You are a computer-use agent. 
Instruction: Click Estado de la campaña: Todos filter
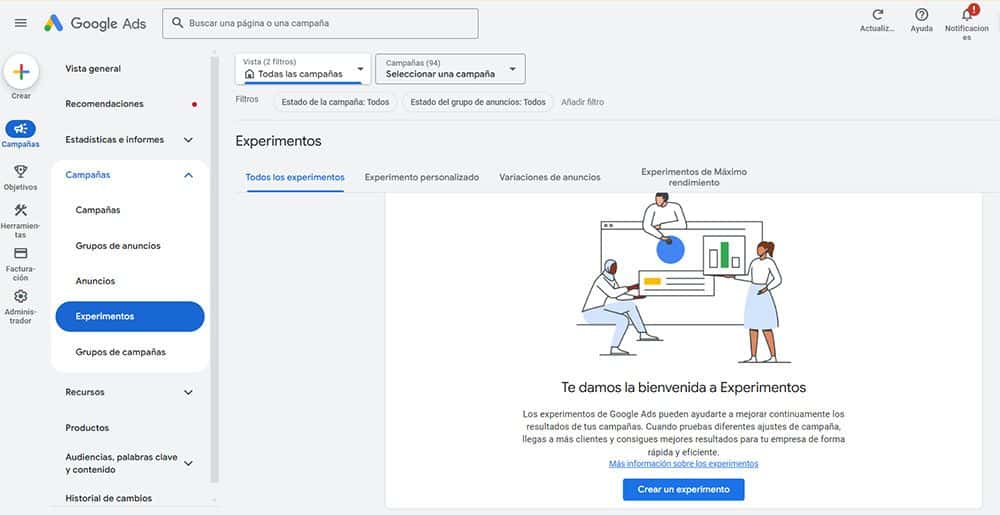pos(335,102)
